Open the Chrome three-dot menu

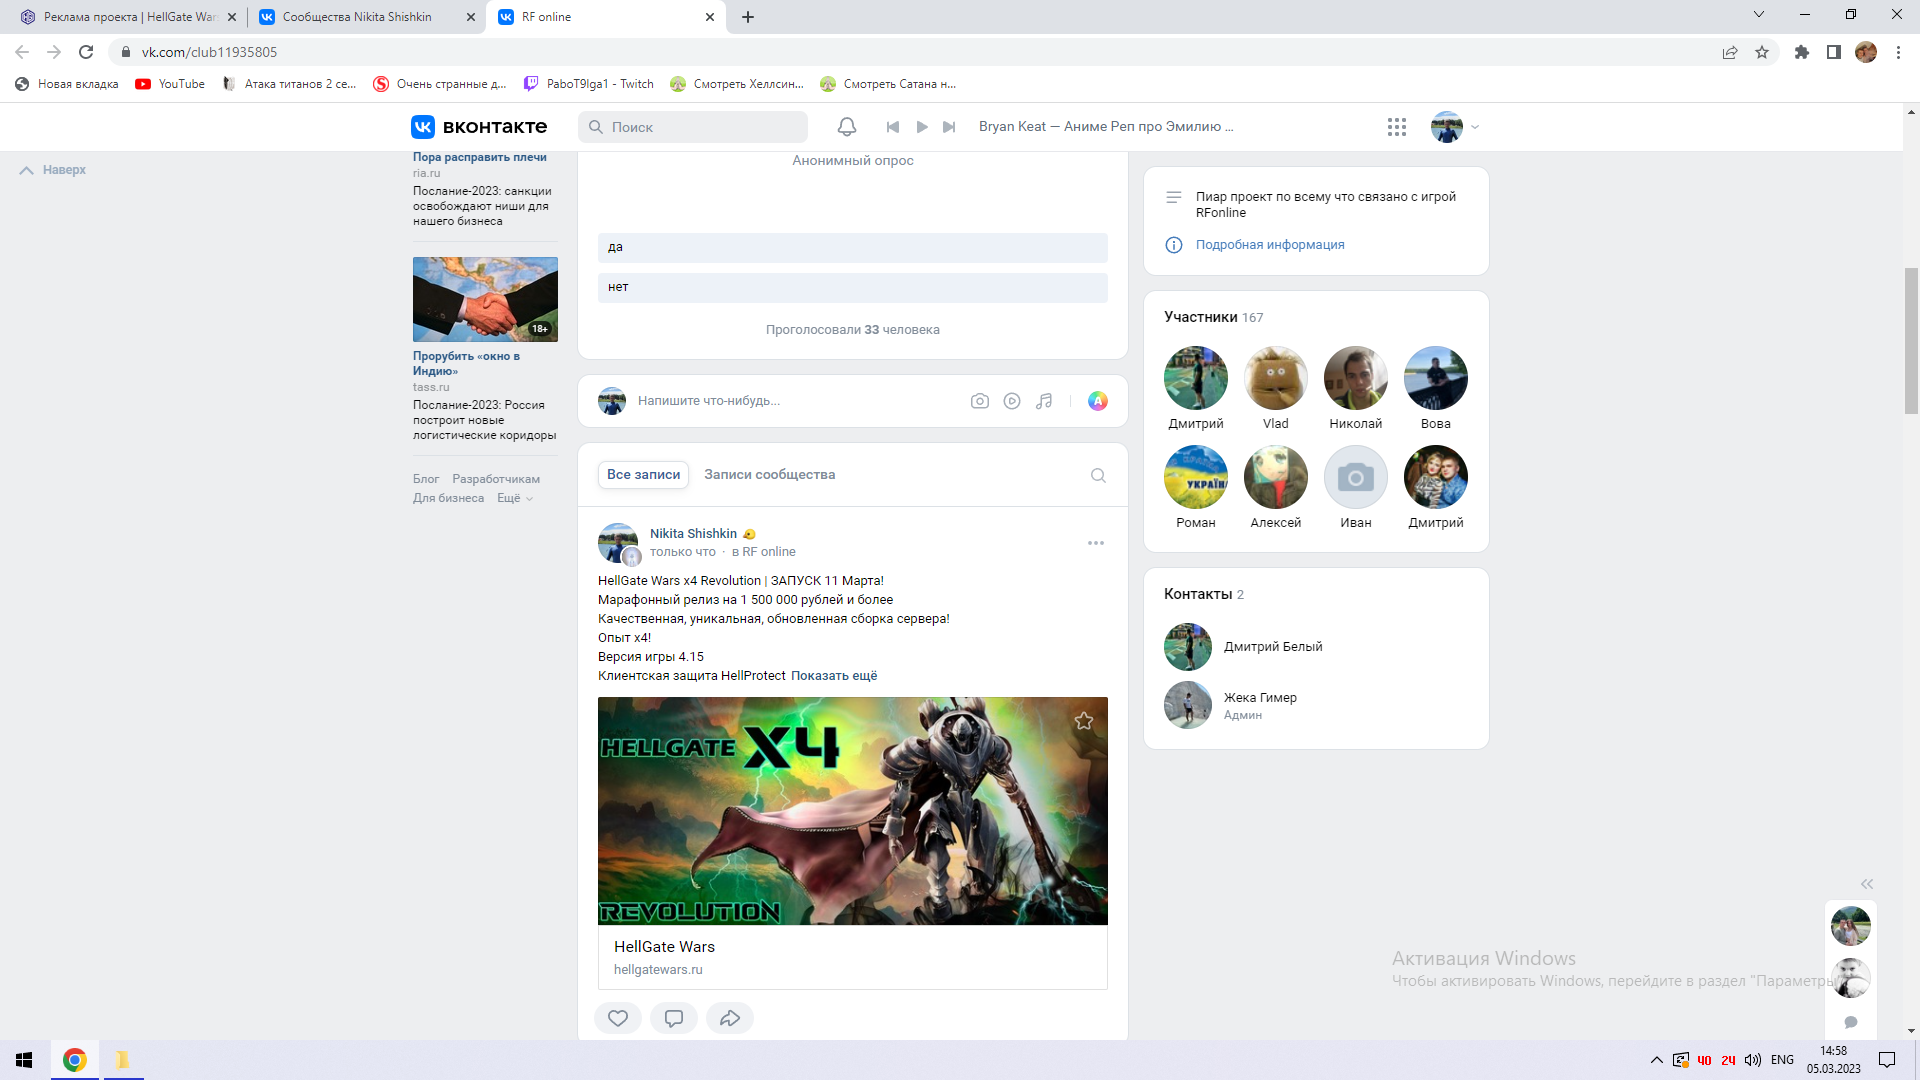[1898, 52]
